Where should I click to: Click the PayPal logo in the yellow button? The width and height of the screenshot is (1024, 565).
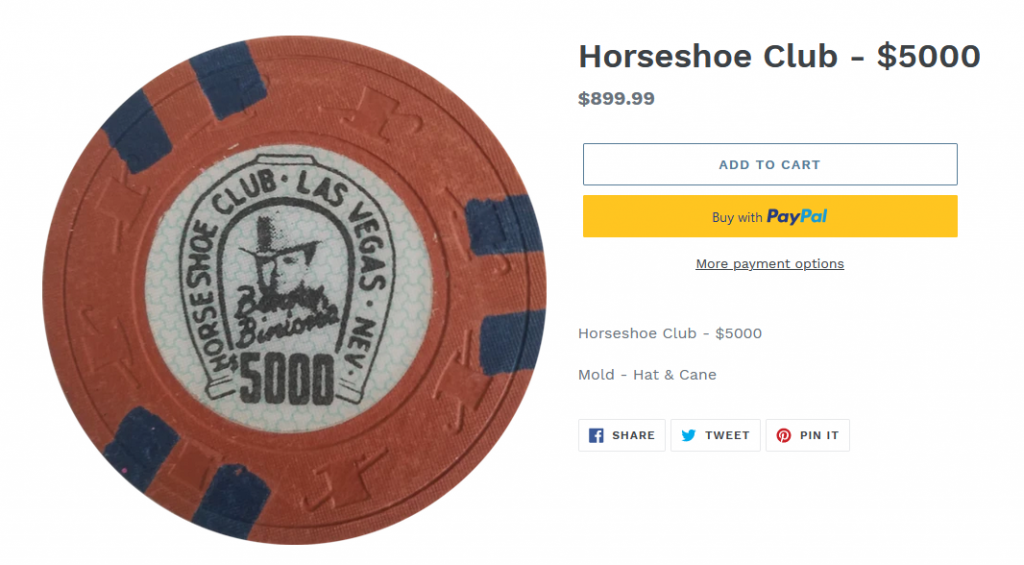click(x=797, y=217)
